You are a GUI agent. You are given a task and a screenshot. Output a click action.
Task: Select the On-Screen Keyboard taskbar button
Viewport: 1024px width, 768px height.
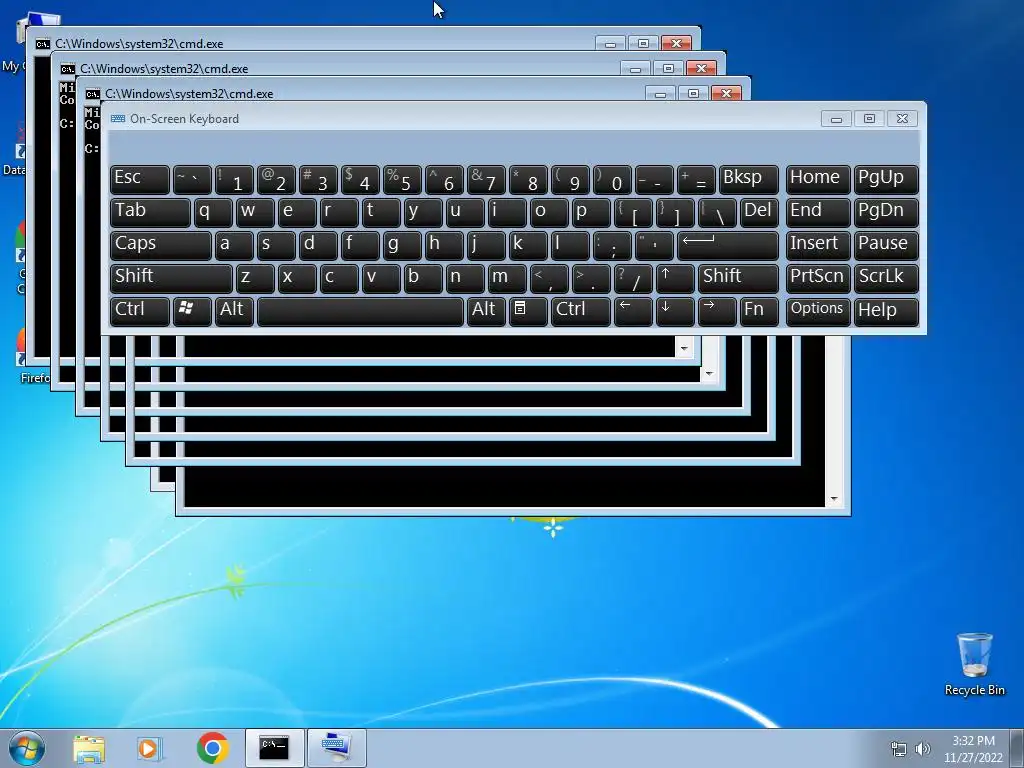(336, 748)
